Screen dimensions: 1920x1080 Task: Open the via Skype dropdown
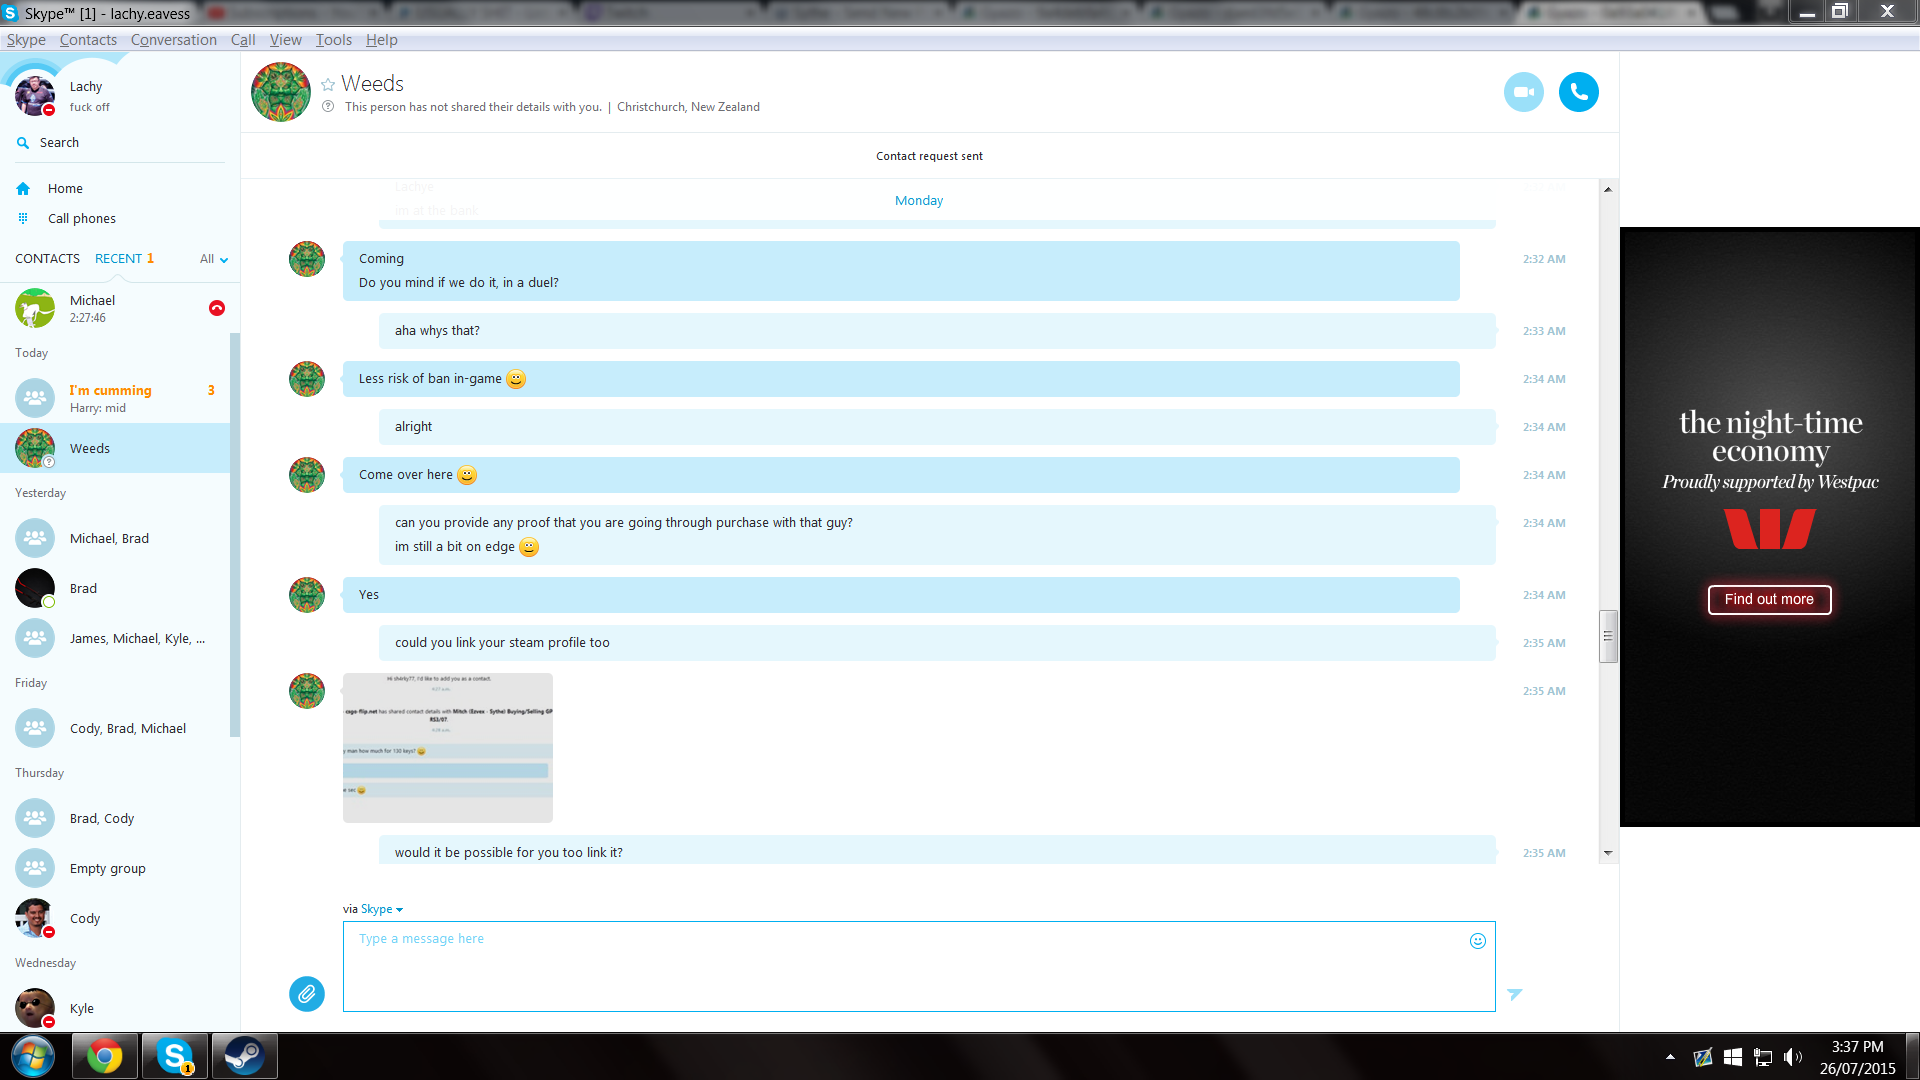[x=382, y=909]
